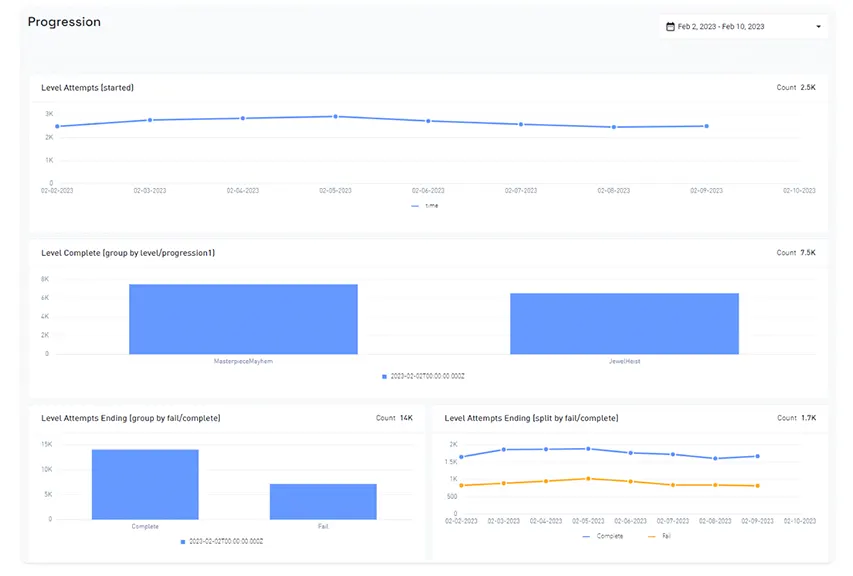Click the 02-09-2023 point on Level Attempts line
This screenshot has height=576, width=853.
click(706, 126)
